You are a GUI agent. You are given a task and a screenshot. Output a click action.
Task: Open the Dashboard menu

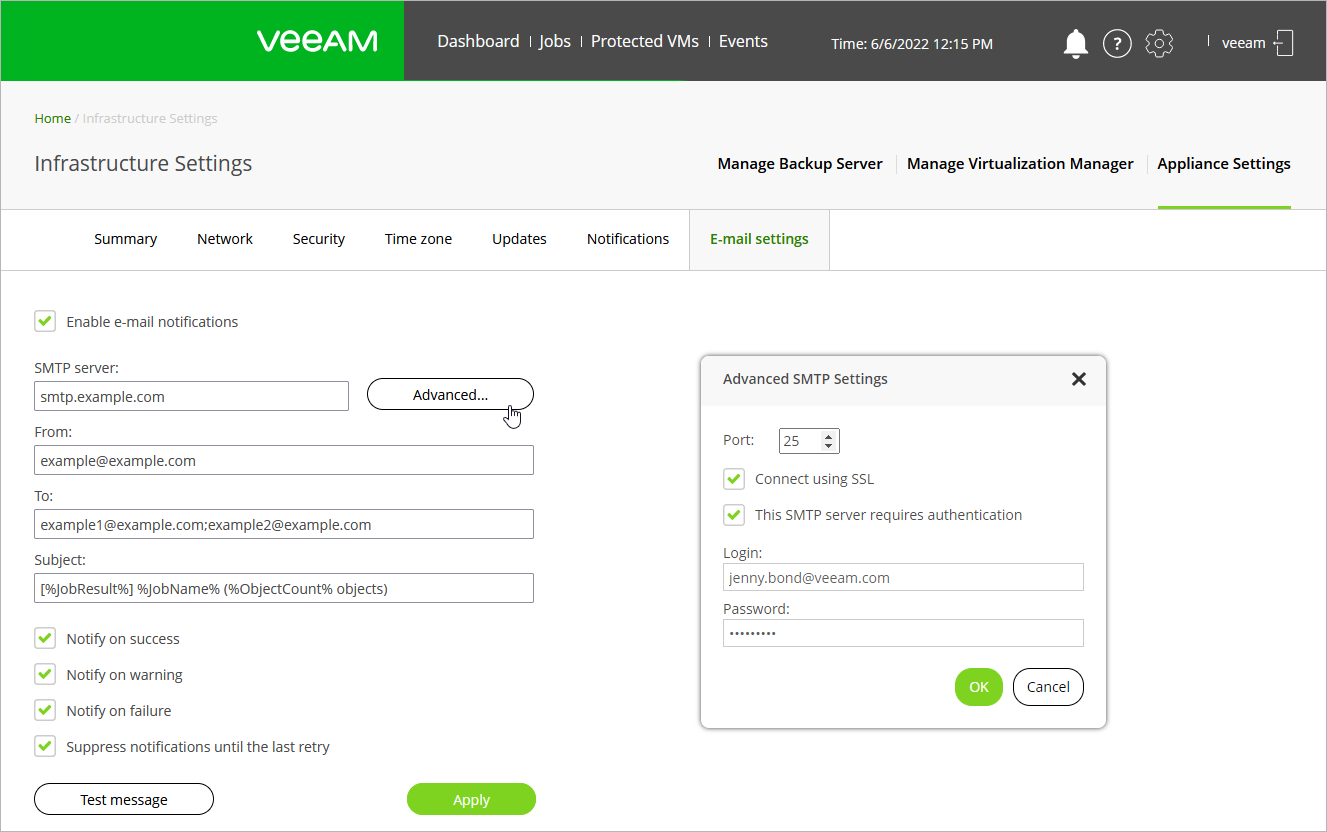[478, 41]
